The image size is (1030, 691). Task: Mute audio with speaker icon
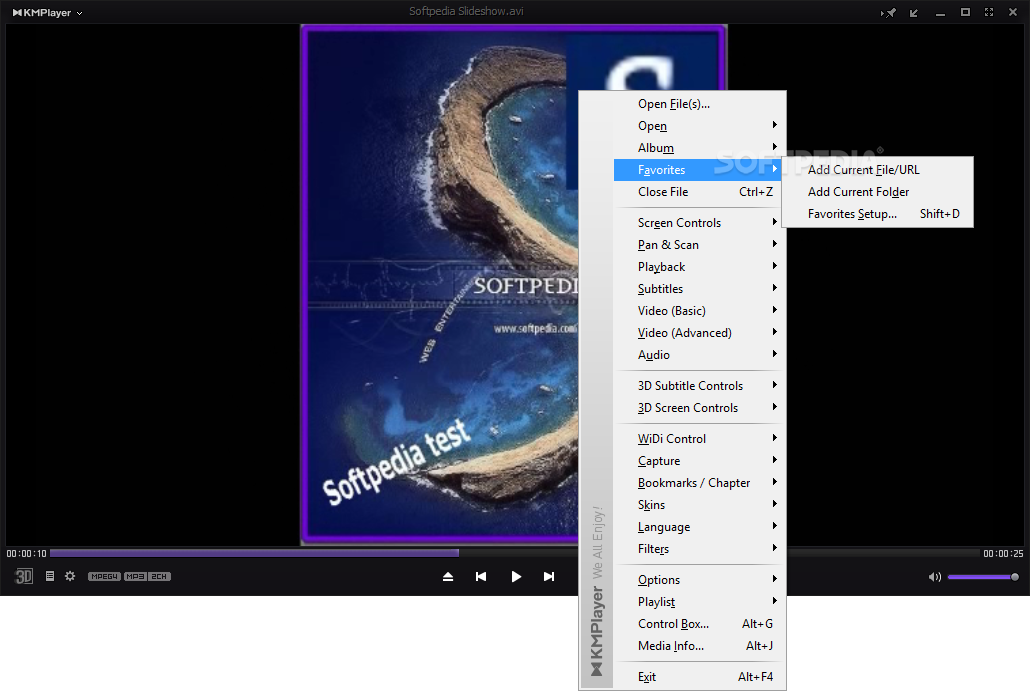pyautogui.click(x=935, y=577)
